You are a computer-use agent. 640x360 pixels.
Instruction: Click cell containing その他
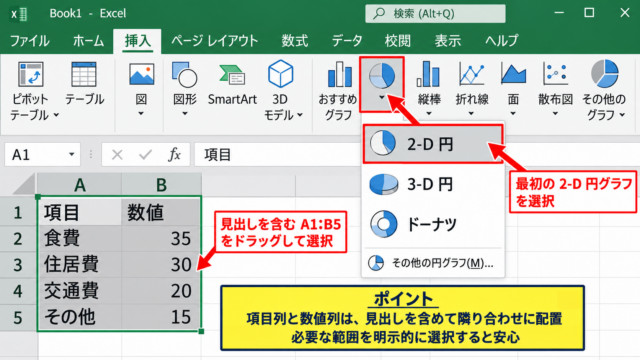80,317
